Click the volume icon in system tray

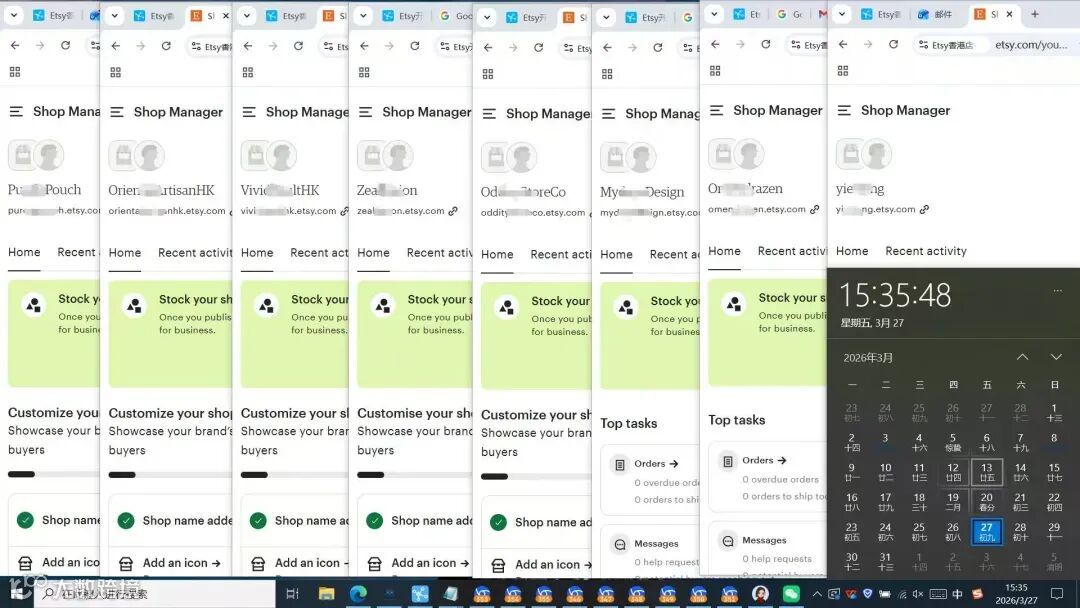point(918,594)
